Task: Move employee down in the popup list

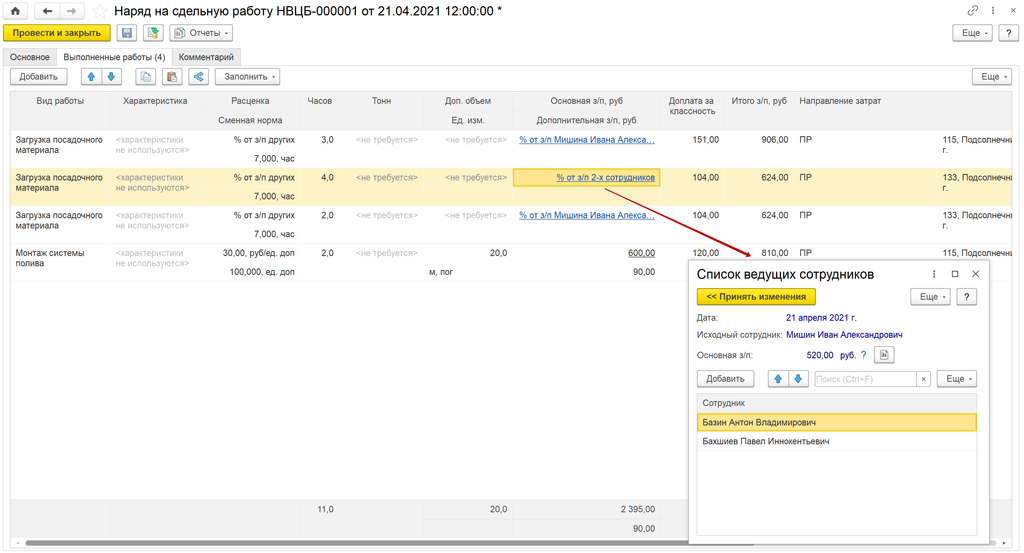Action: (x=798, y=379)
